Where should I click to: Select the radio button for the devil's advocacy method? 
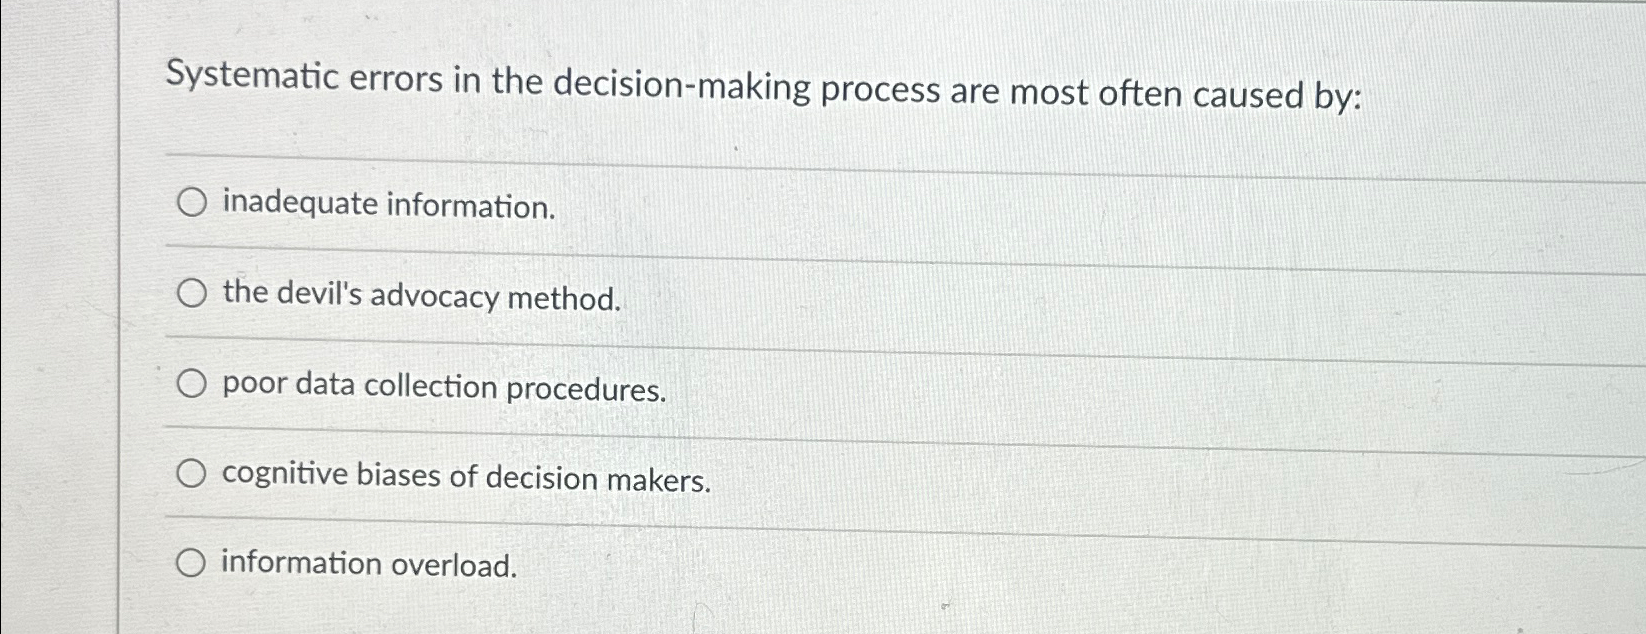coord(192,292)
